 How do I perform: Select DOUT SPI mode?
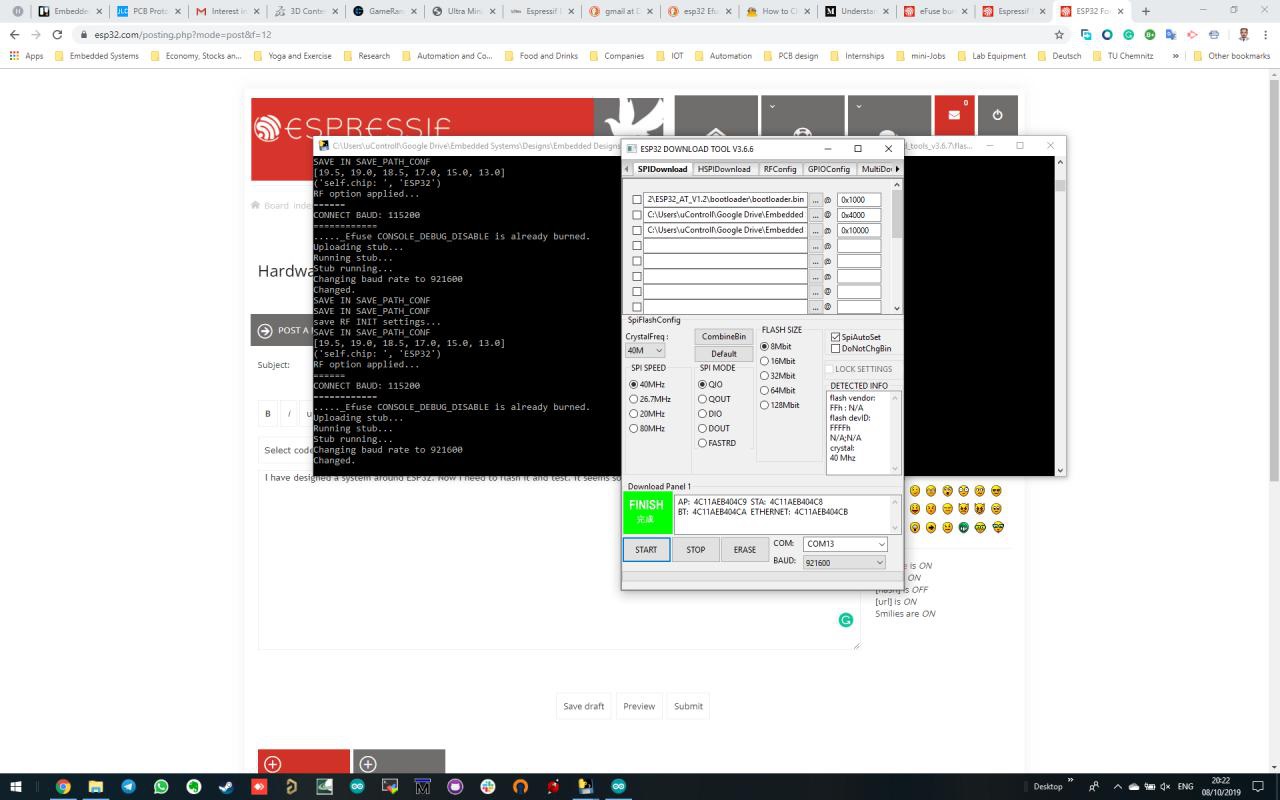(702, 428)
